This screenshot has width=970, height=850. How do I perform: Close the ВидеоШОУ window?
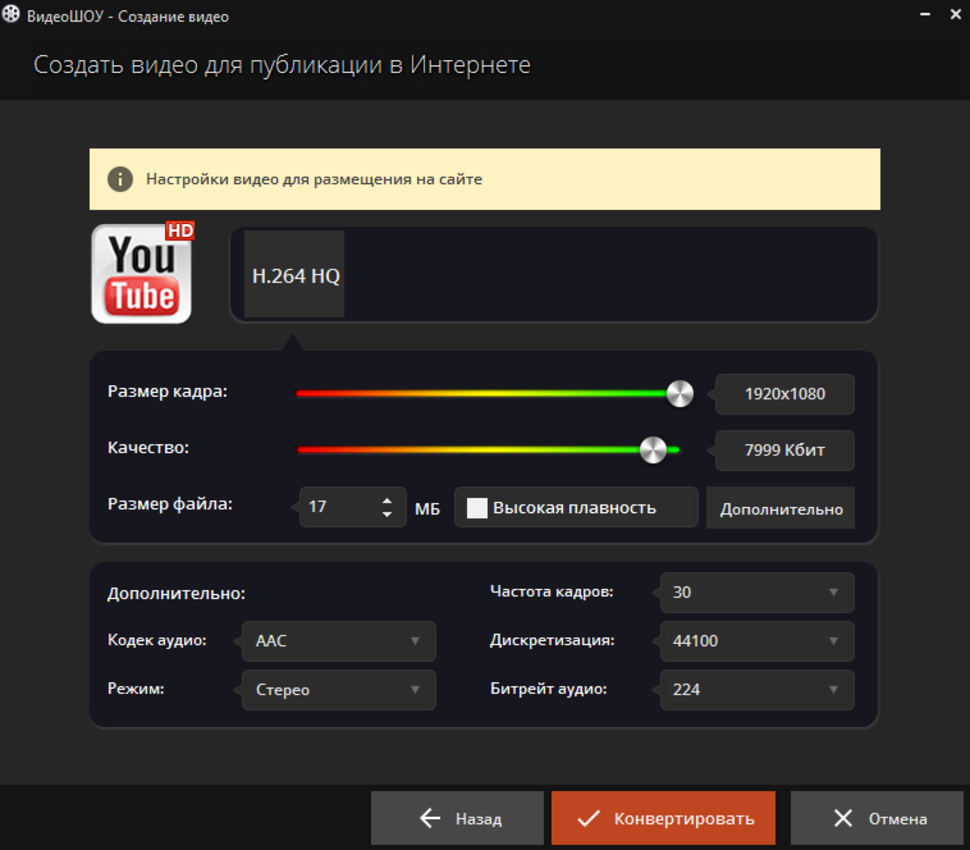point(956,14)
